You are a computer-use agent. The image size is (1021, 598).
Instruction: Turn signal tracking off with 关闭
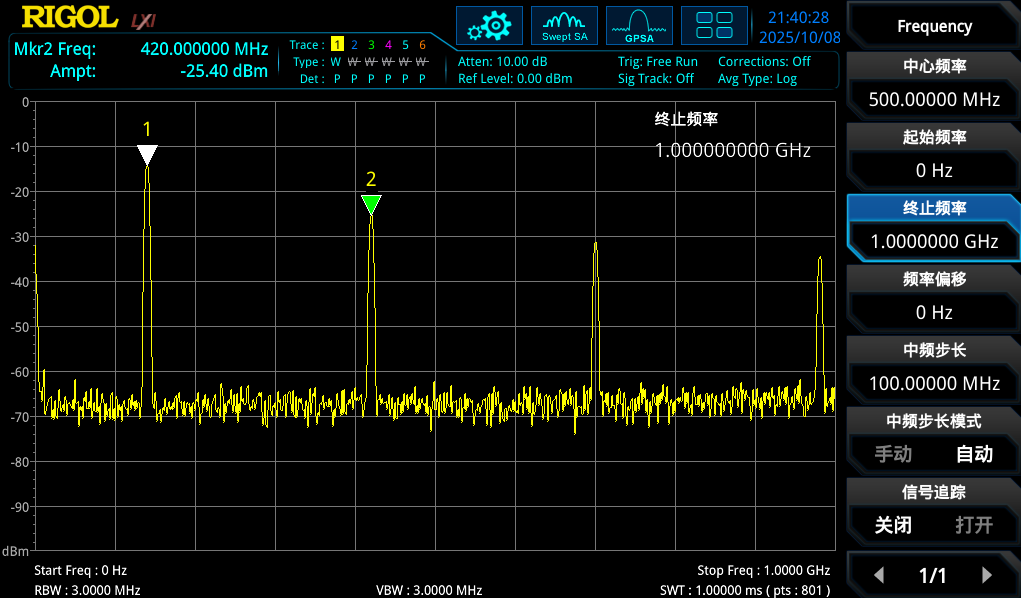[893, 525]
